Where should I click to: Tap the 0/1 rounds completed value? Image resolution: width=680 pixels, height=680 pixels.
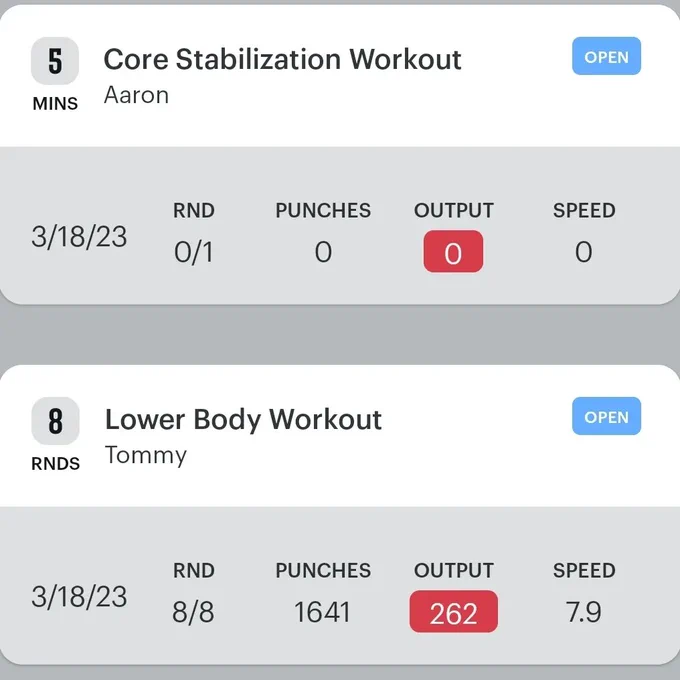coord(193,252)
